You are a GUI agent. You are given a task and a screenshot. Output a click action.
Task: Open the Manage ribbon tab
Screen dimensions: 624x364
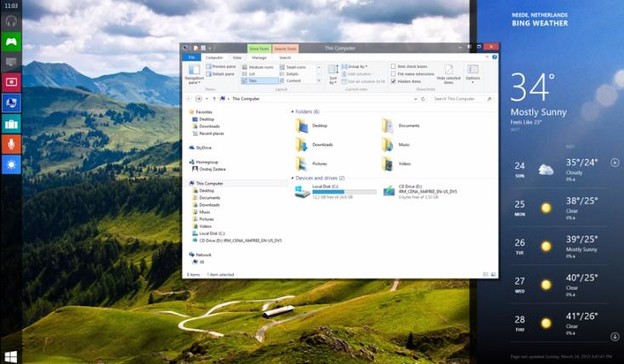point(259,58)
